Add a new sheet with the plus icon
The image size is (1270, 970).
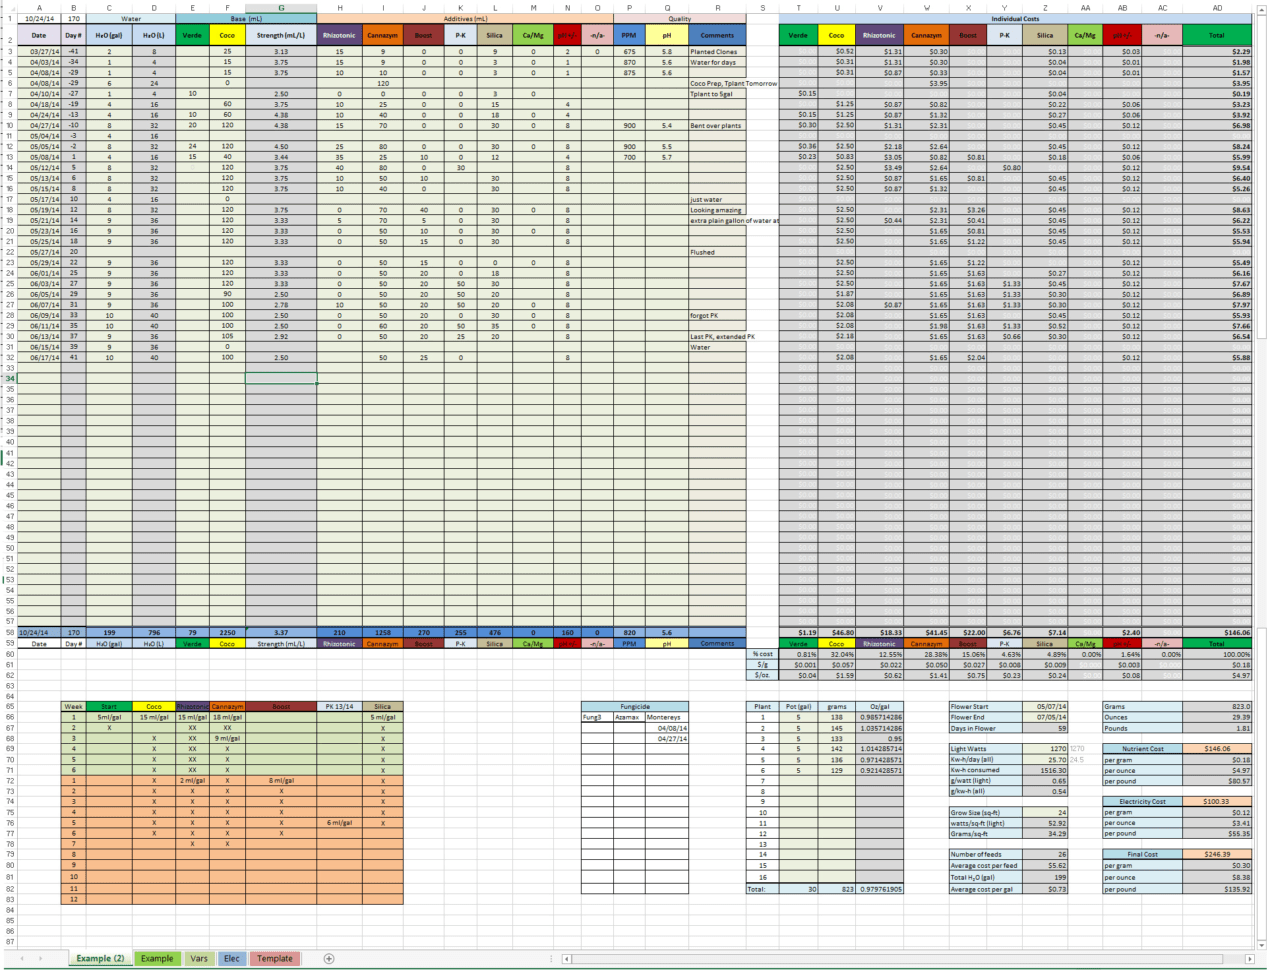(x=329, y=958)
